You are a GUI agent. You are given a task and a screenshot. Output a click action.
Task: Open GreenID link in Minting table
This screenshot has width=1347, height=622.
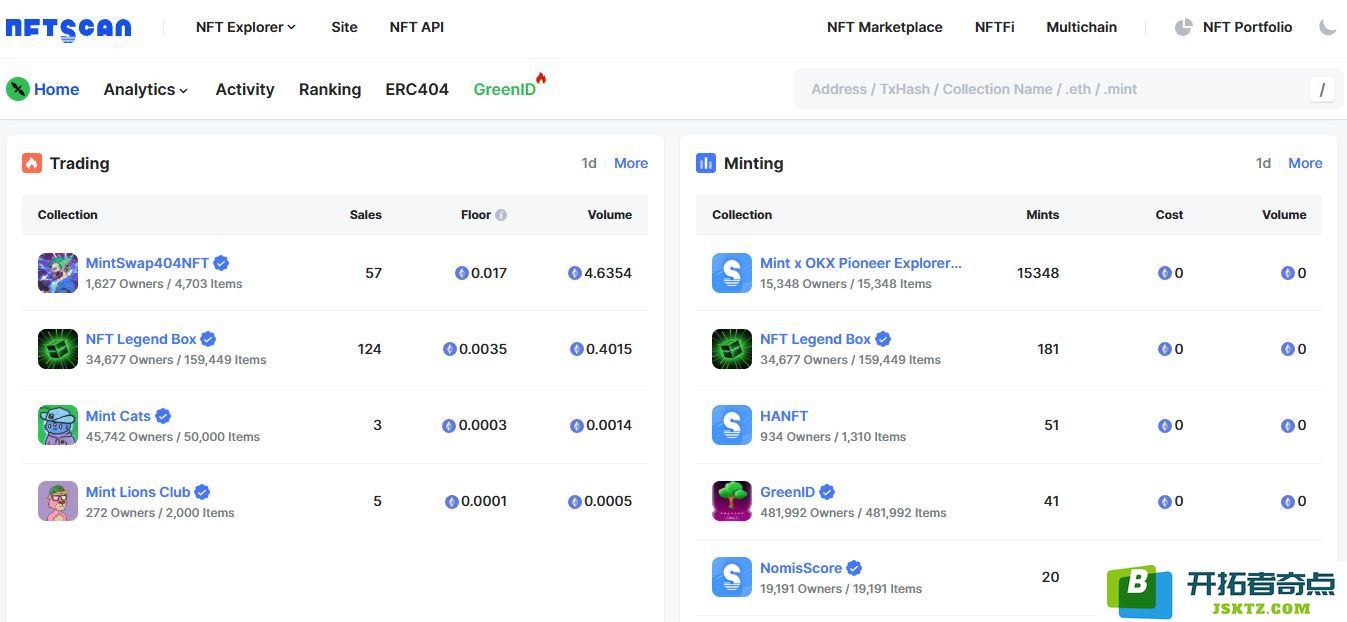[787, 492]
